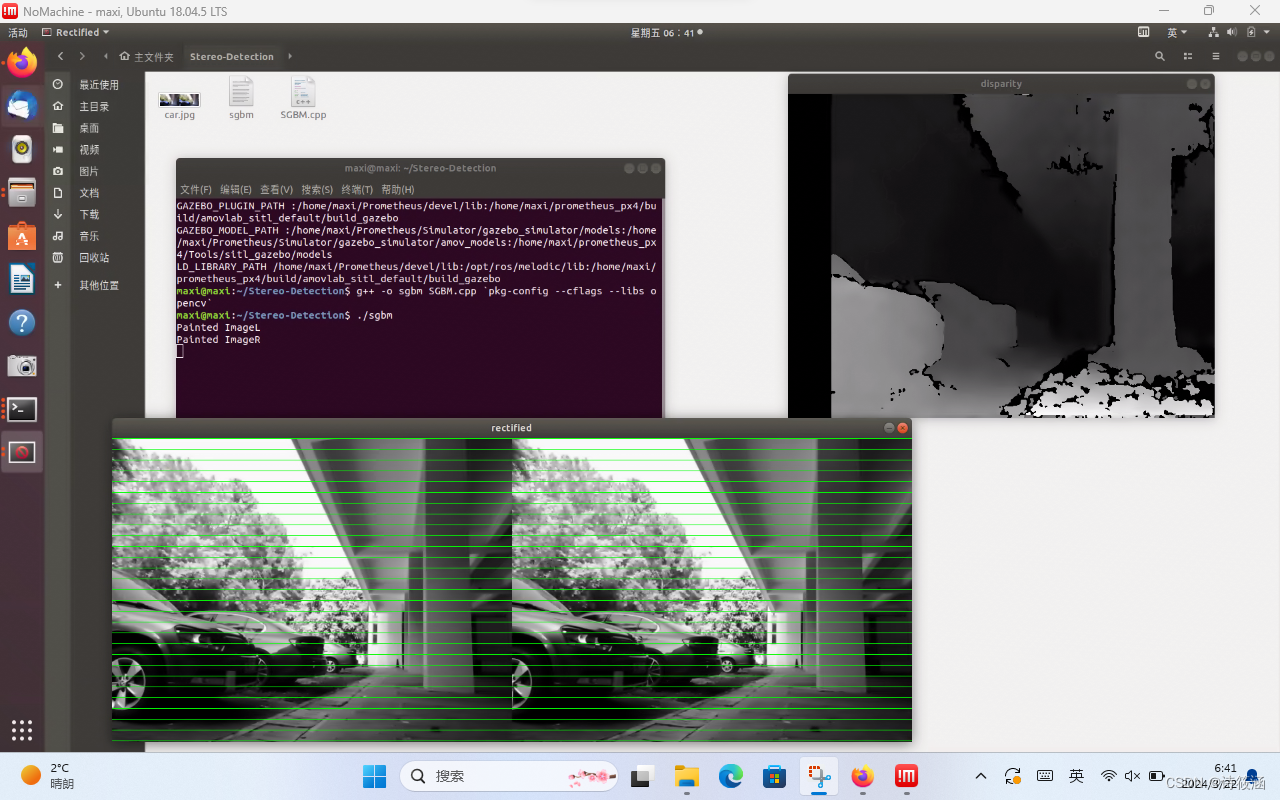
Task: Toggle list view in the file manager
Action: (1188, 56)
